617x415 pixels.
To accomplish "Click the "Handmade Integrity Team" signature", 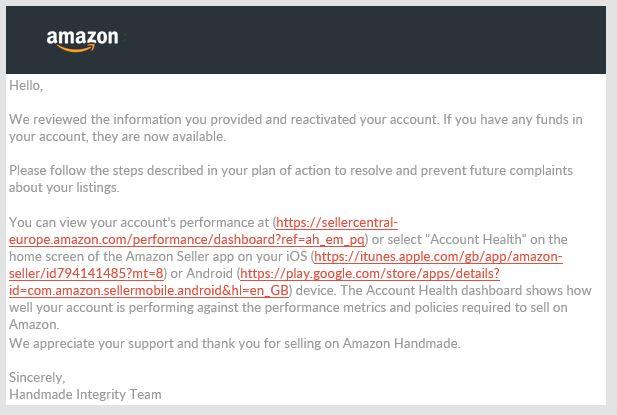I will pos(85,394).
